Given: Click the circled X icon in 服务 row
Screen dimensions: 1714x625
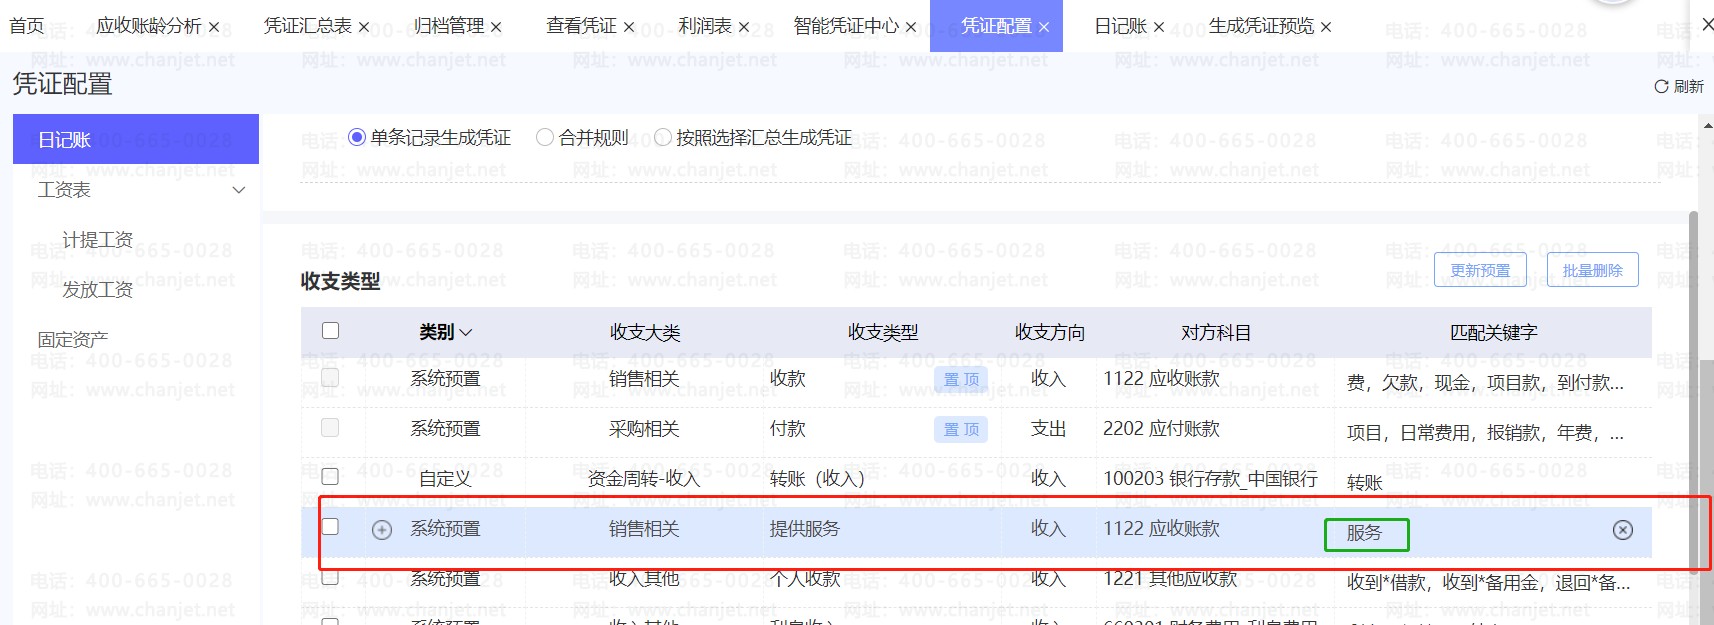Looking at the screenshot, I should 1623,530.
